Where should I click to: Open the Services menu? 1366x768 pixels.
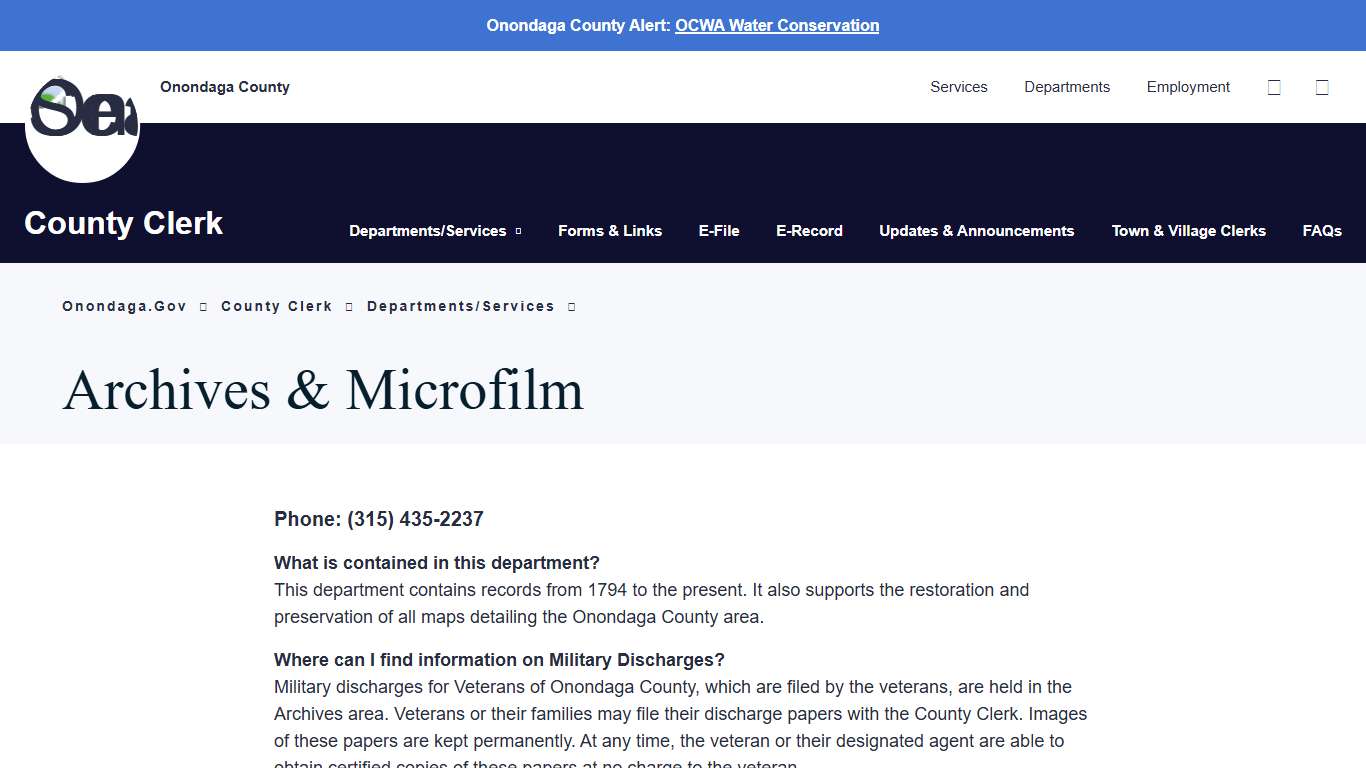point(958,87)
